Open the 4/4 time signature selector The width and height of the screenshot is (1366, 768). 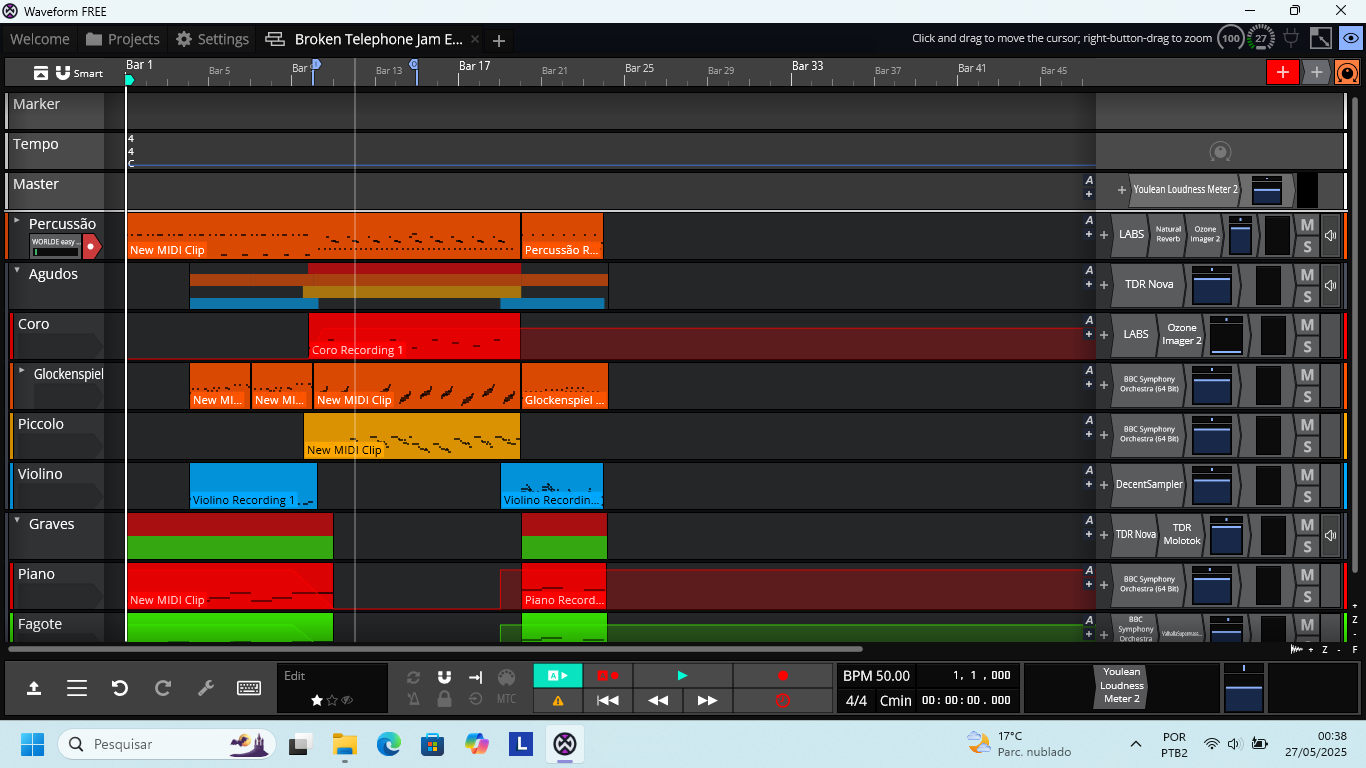(856, 701)
